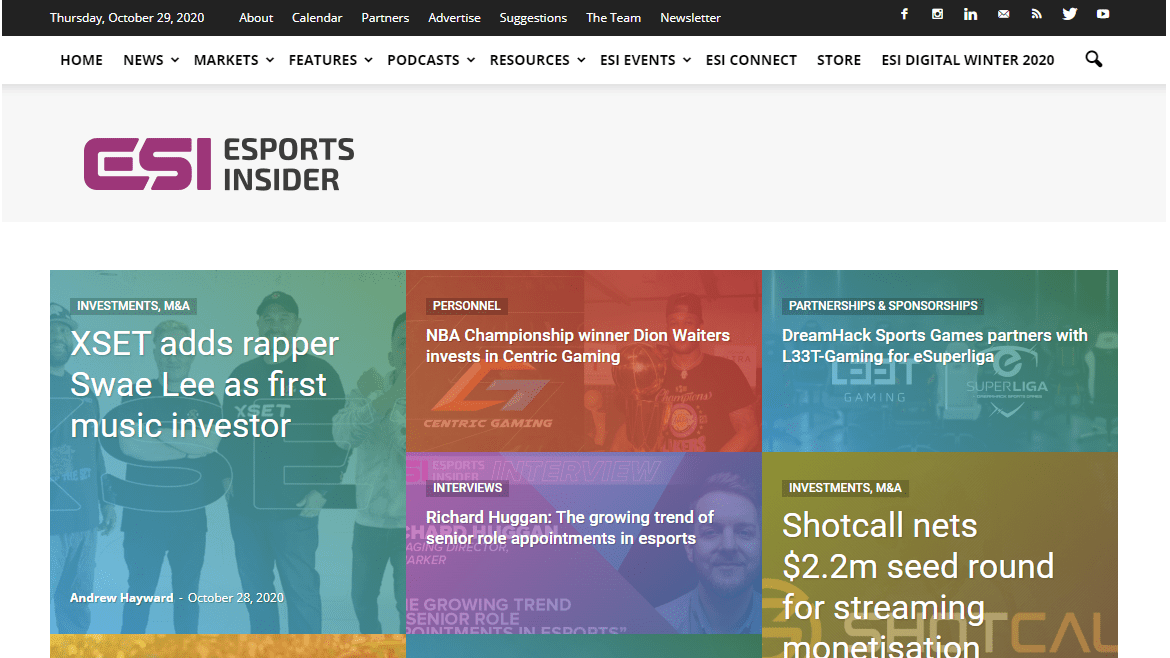Expand the Podcasts dropdown menu
Viewport: 1170px width, 658px height.
tap(430, 60)
